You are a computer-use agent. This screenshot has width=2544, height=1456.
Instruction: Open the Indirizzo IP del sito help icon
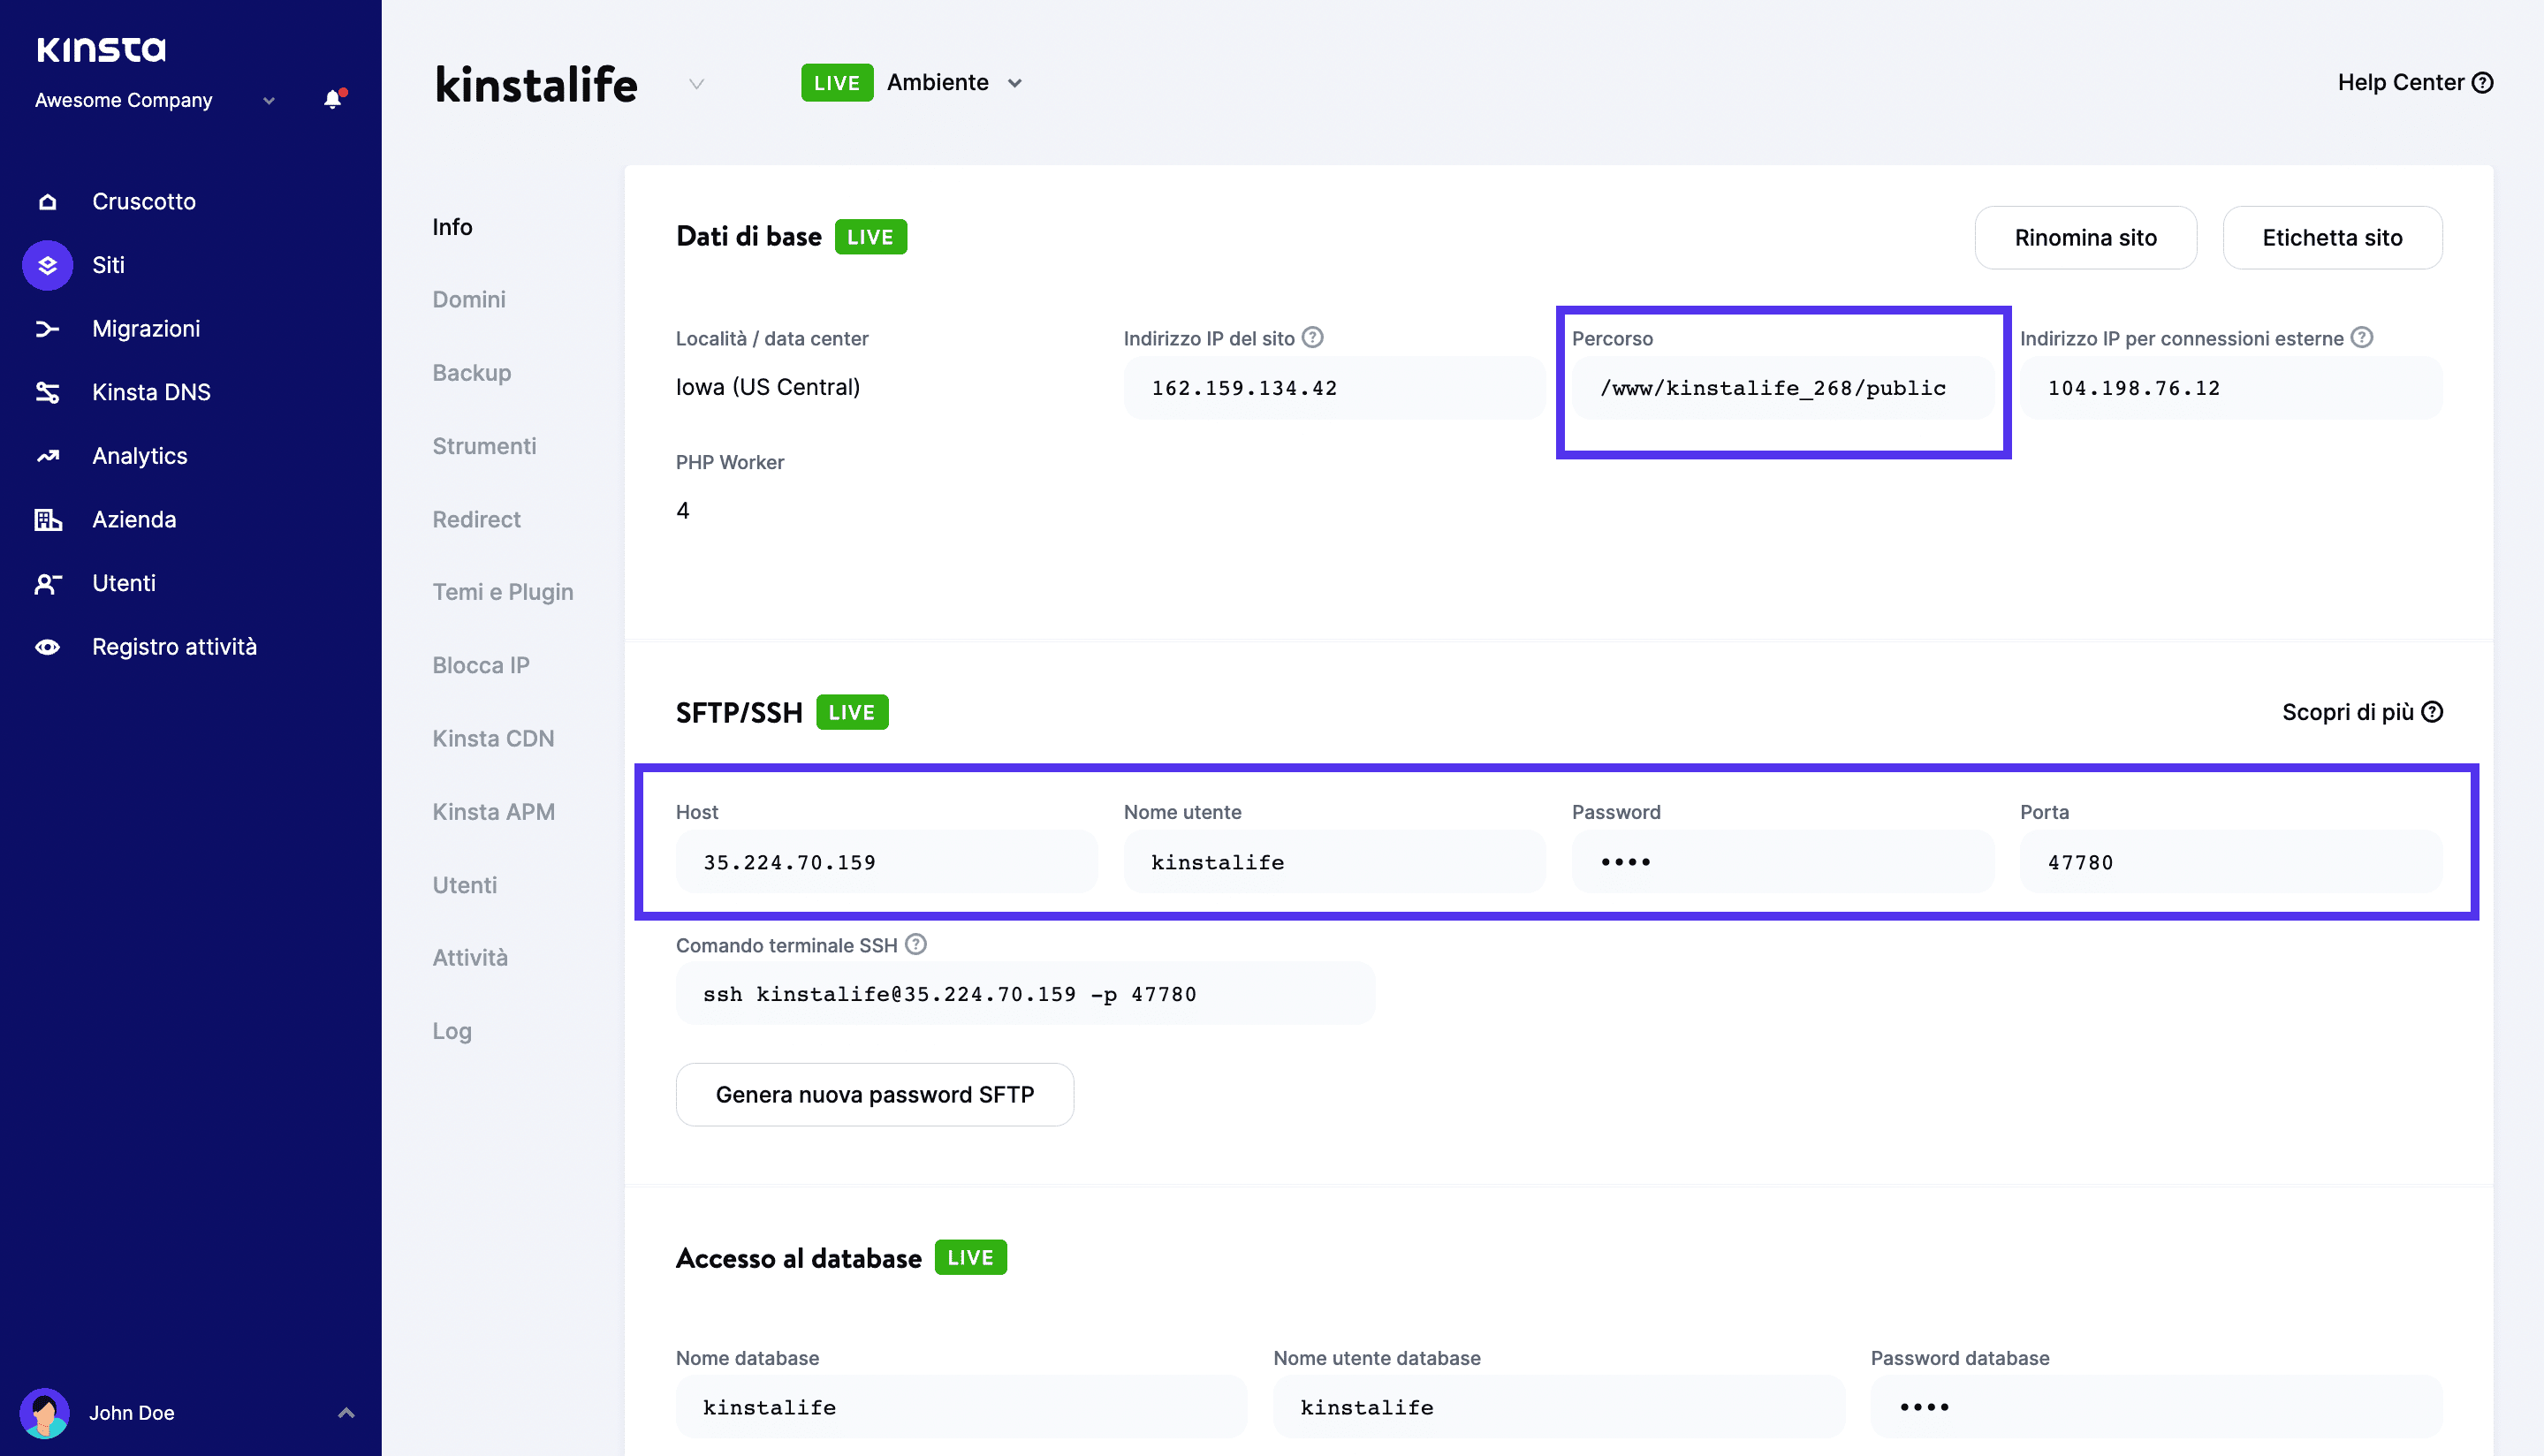[1312, 337]
